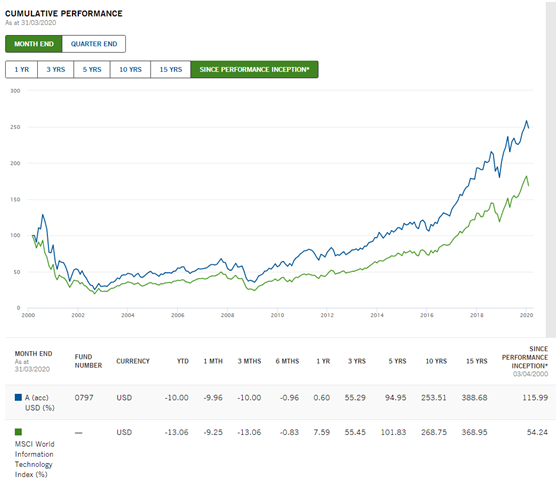Click the green MSCI index legend square
This screenshot has width=558, height=487.
click(x=18, y=432)
